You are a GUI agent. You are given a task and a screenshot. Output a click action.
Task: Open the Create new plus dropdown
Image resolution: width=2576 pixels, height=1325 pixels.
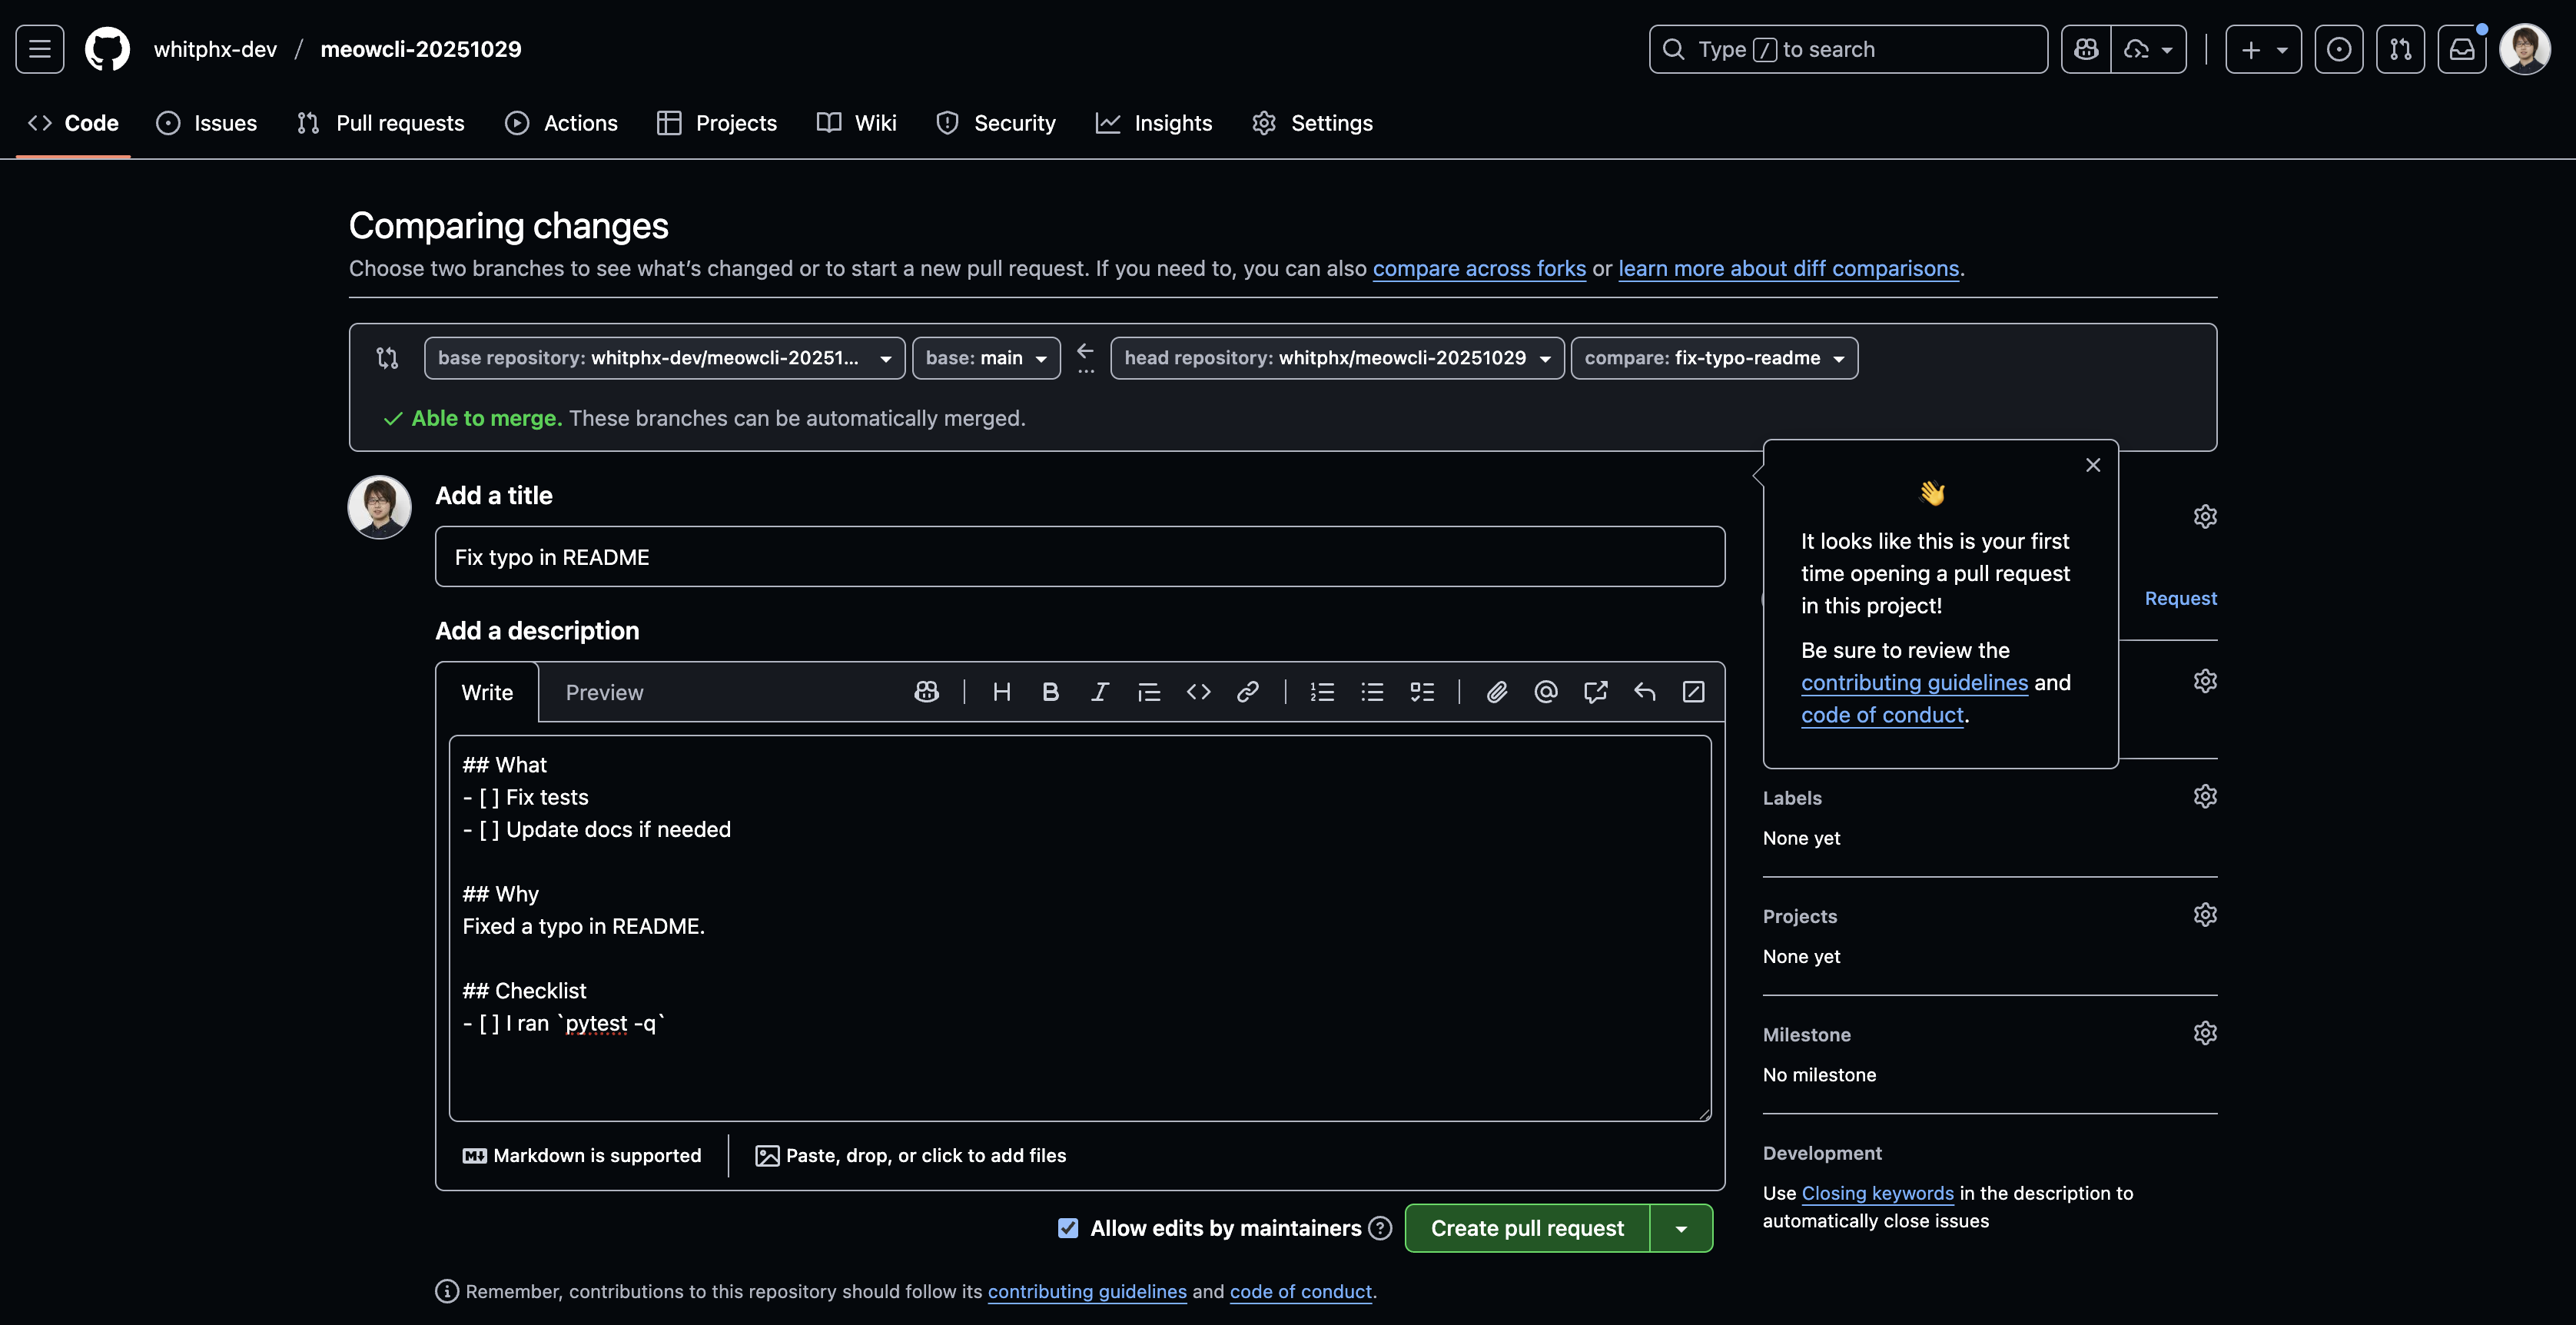2263,49
